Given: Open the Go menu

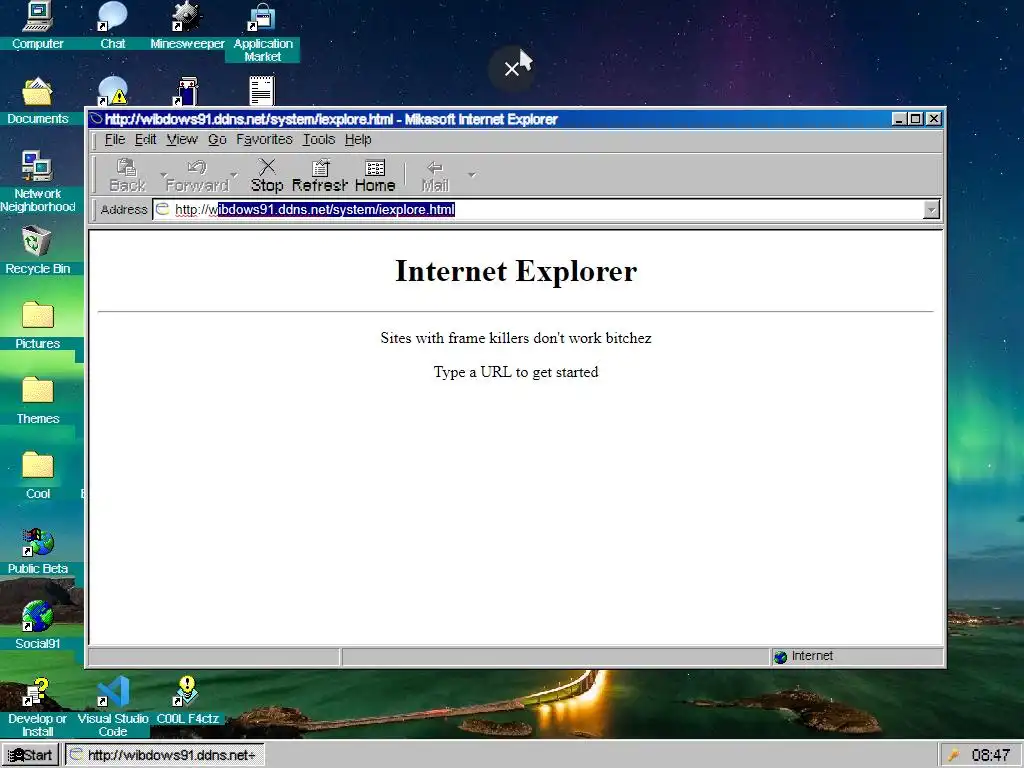Looking at the screenshot, I should [217, 139].
